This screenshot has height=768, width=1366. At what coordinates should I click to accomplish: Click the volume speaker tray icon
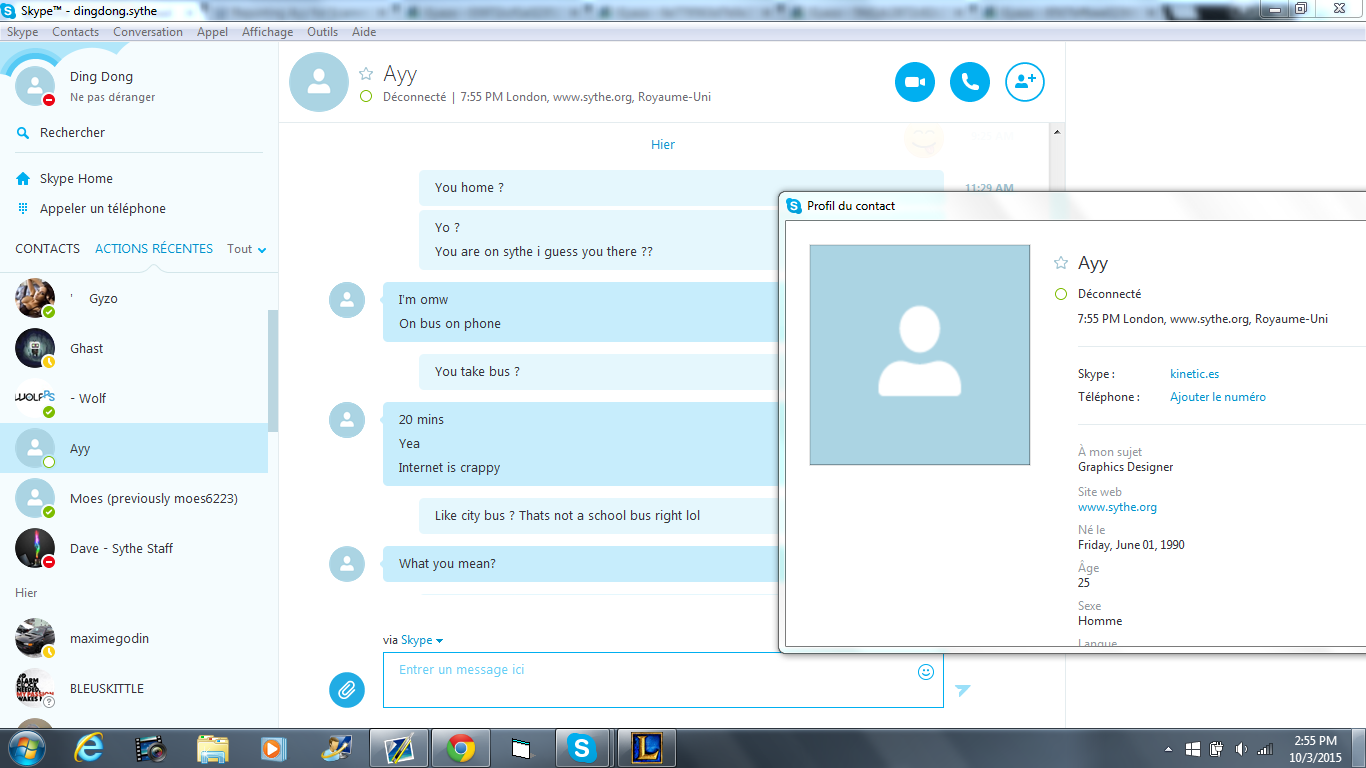coord(1241,749)
